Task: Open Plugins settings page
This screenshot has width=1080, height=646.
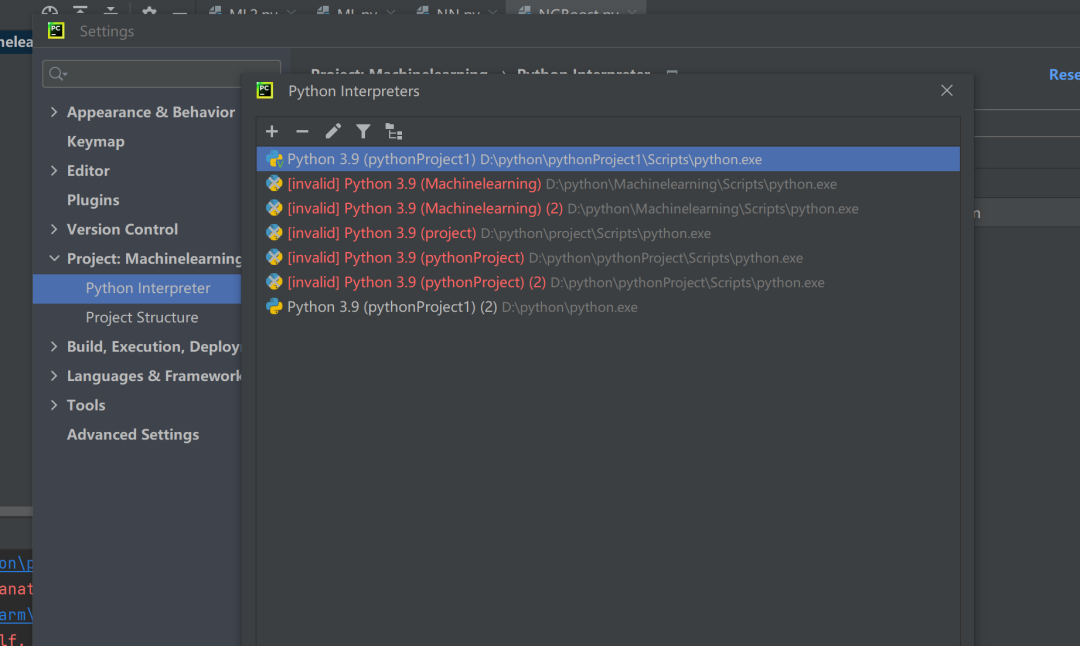Action: click(x=93, y=200)
